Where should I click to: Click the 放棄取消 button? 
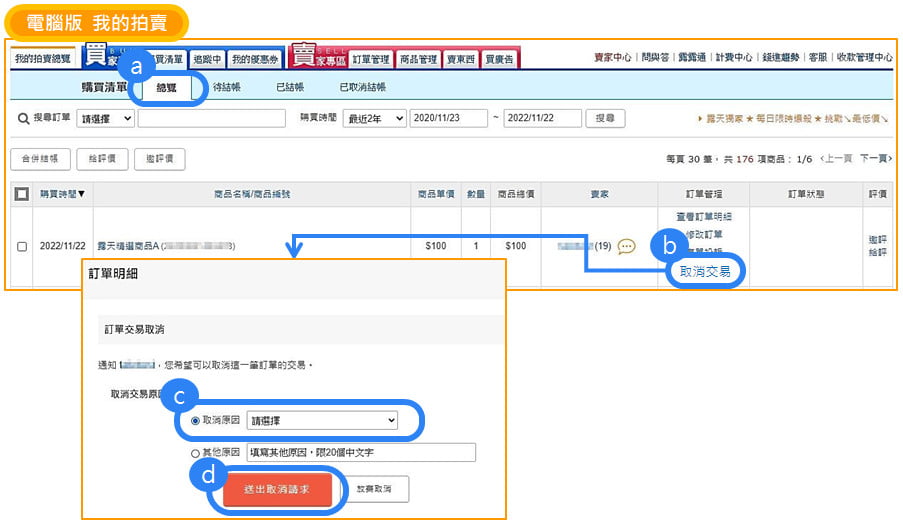(375, 489)
